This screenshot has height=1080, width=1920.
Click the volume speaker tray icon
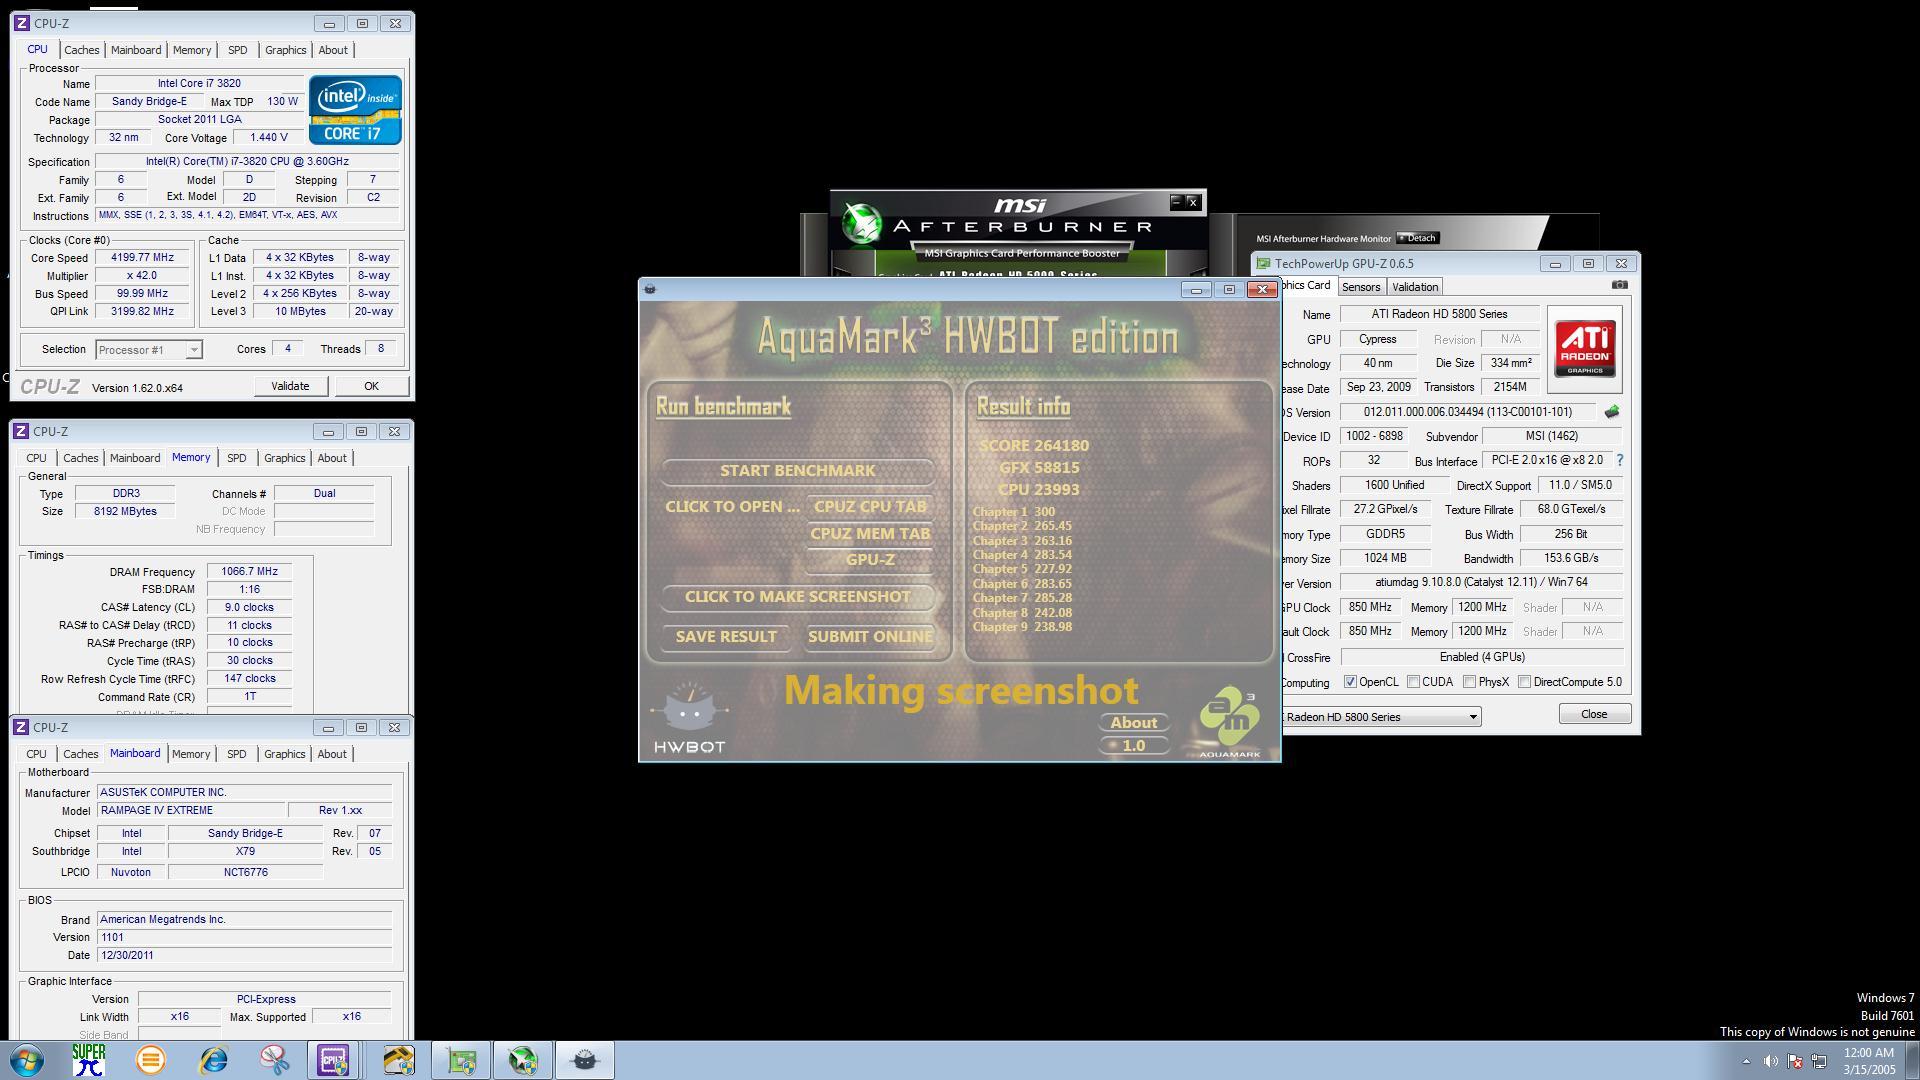[x=1771, y=1061]
